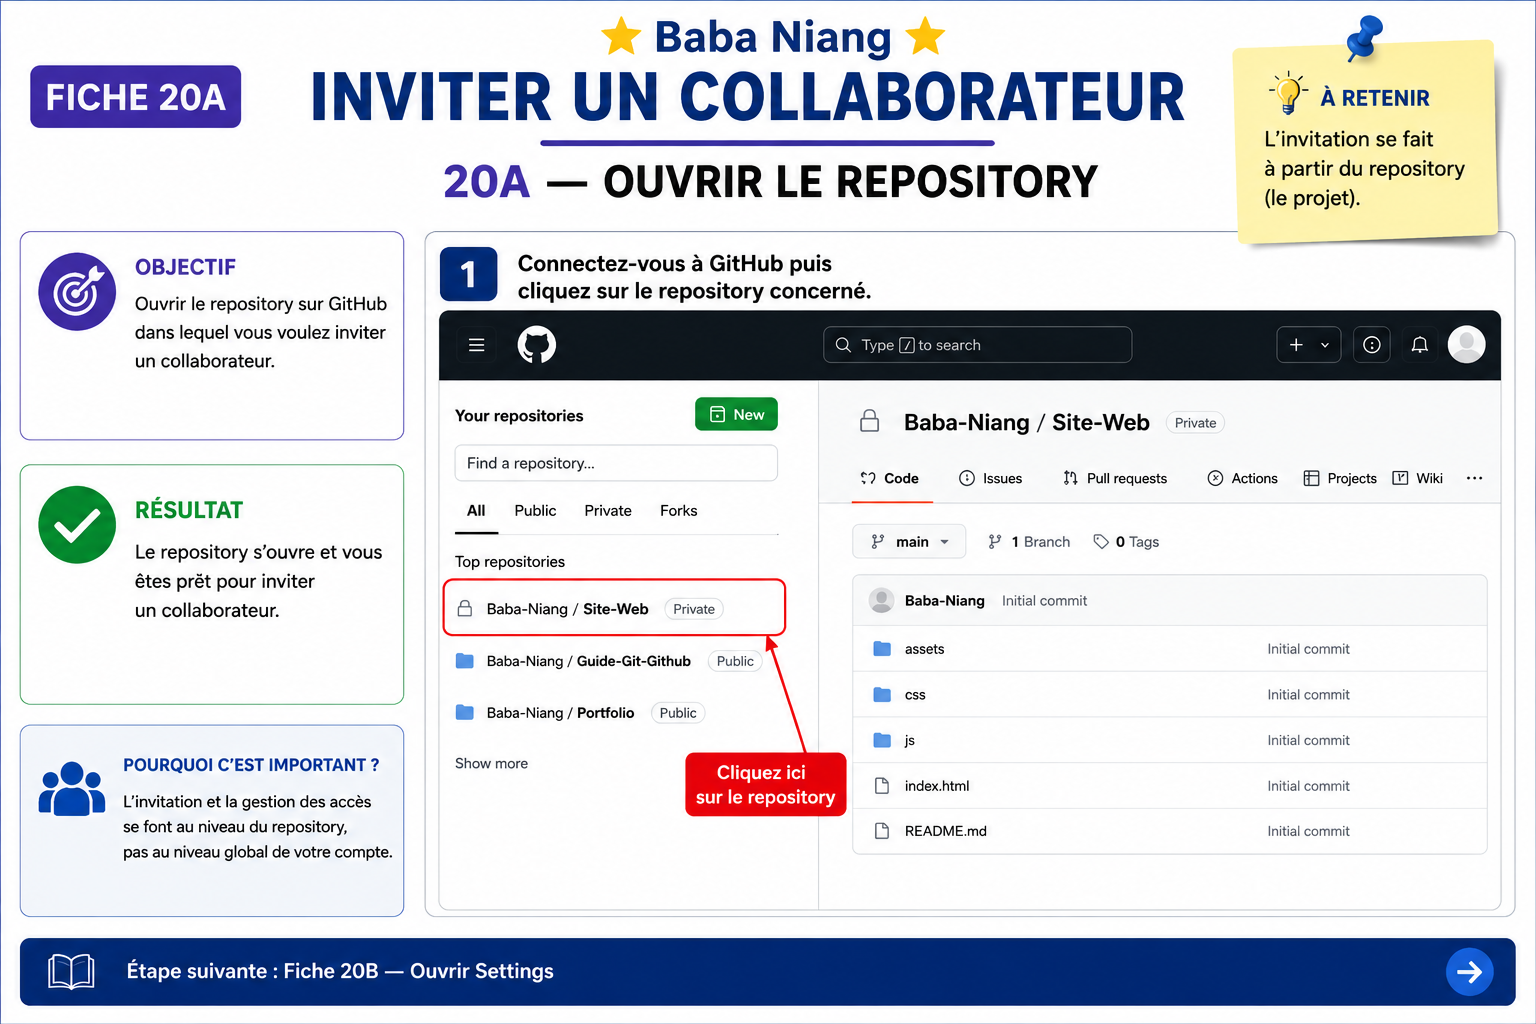This screenshot has height=1024, width=1536.
Task: Open the hamburger navigation menu
Action: tap(477, 345)
